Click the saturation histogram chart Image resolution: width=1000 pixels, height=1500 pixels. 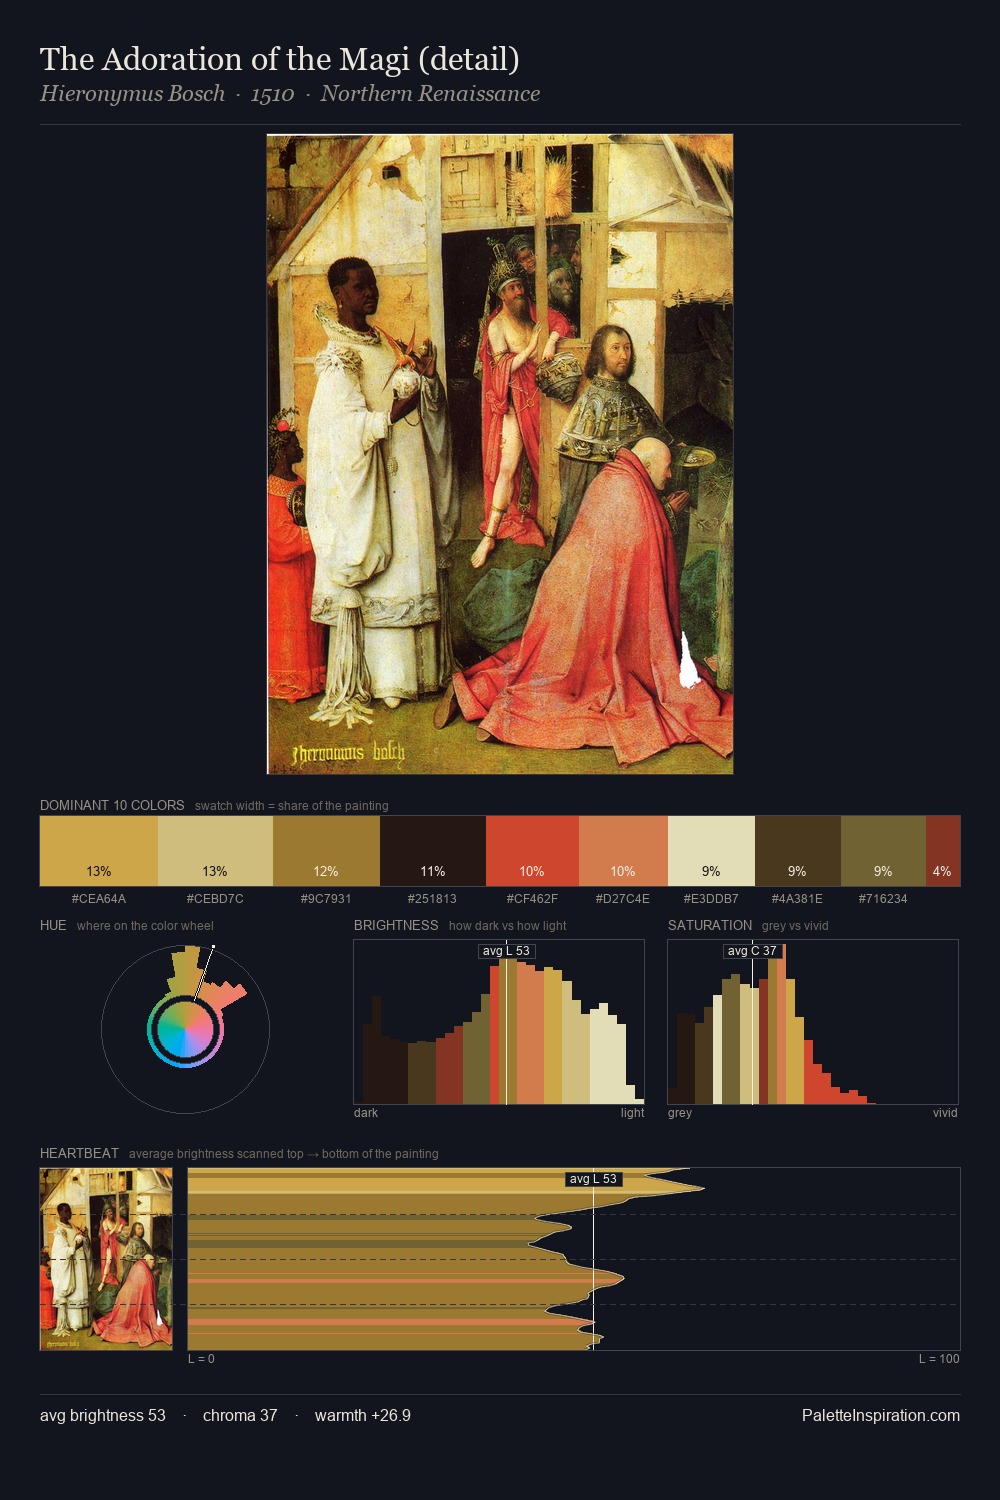tap(813, 1022)
